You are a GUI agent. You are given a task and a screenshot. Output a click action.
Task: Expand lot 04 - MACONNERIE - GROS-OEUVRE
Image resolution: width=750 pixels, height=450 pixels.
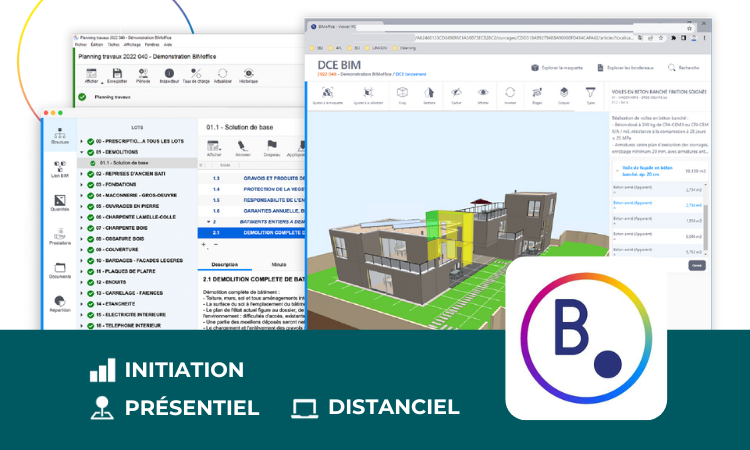point(82,196)
